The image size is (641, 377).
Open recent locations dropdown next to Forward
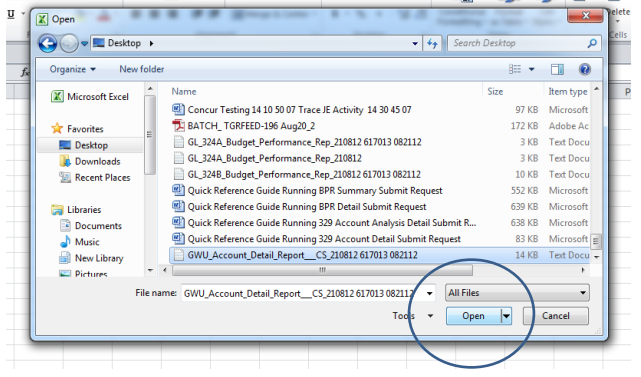[84, 43]
